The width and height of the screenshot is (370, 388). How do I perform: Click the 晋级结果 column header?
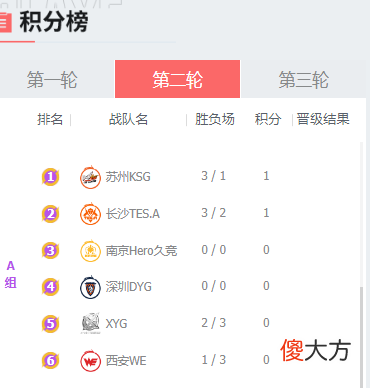pos(323,119)
